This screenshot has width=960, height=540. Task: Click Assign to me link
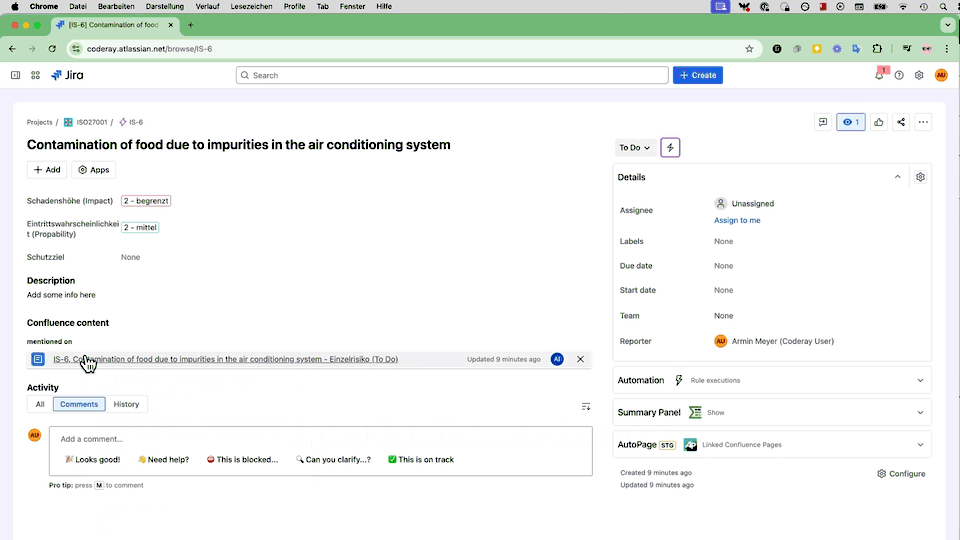pyautogui.click(x=737, y=220)
